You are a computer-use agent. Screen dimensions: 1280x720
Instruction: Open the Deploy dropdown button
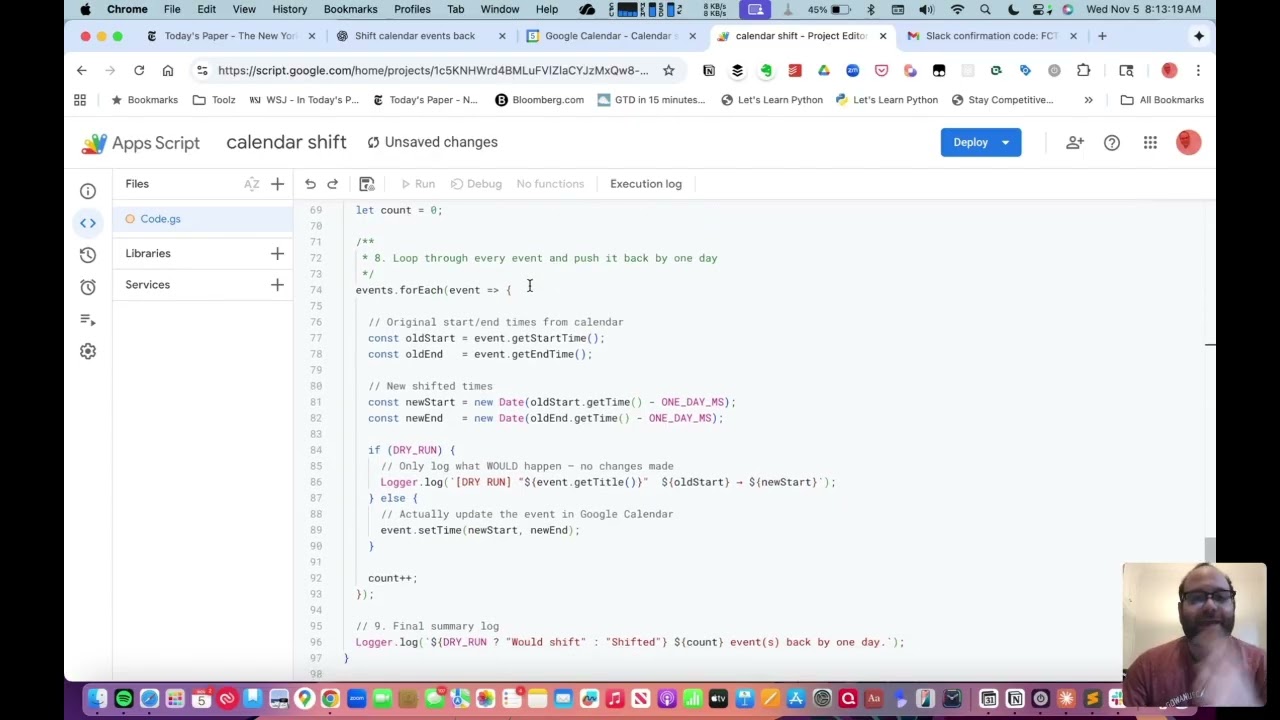980,142
